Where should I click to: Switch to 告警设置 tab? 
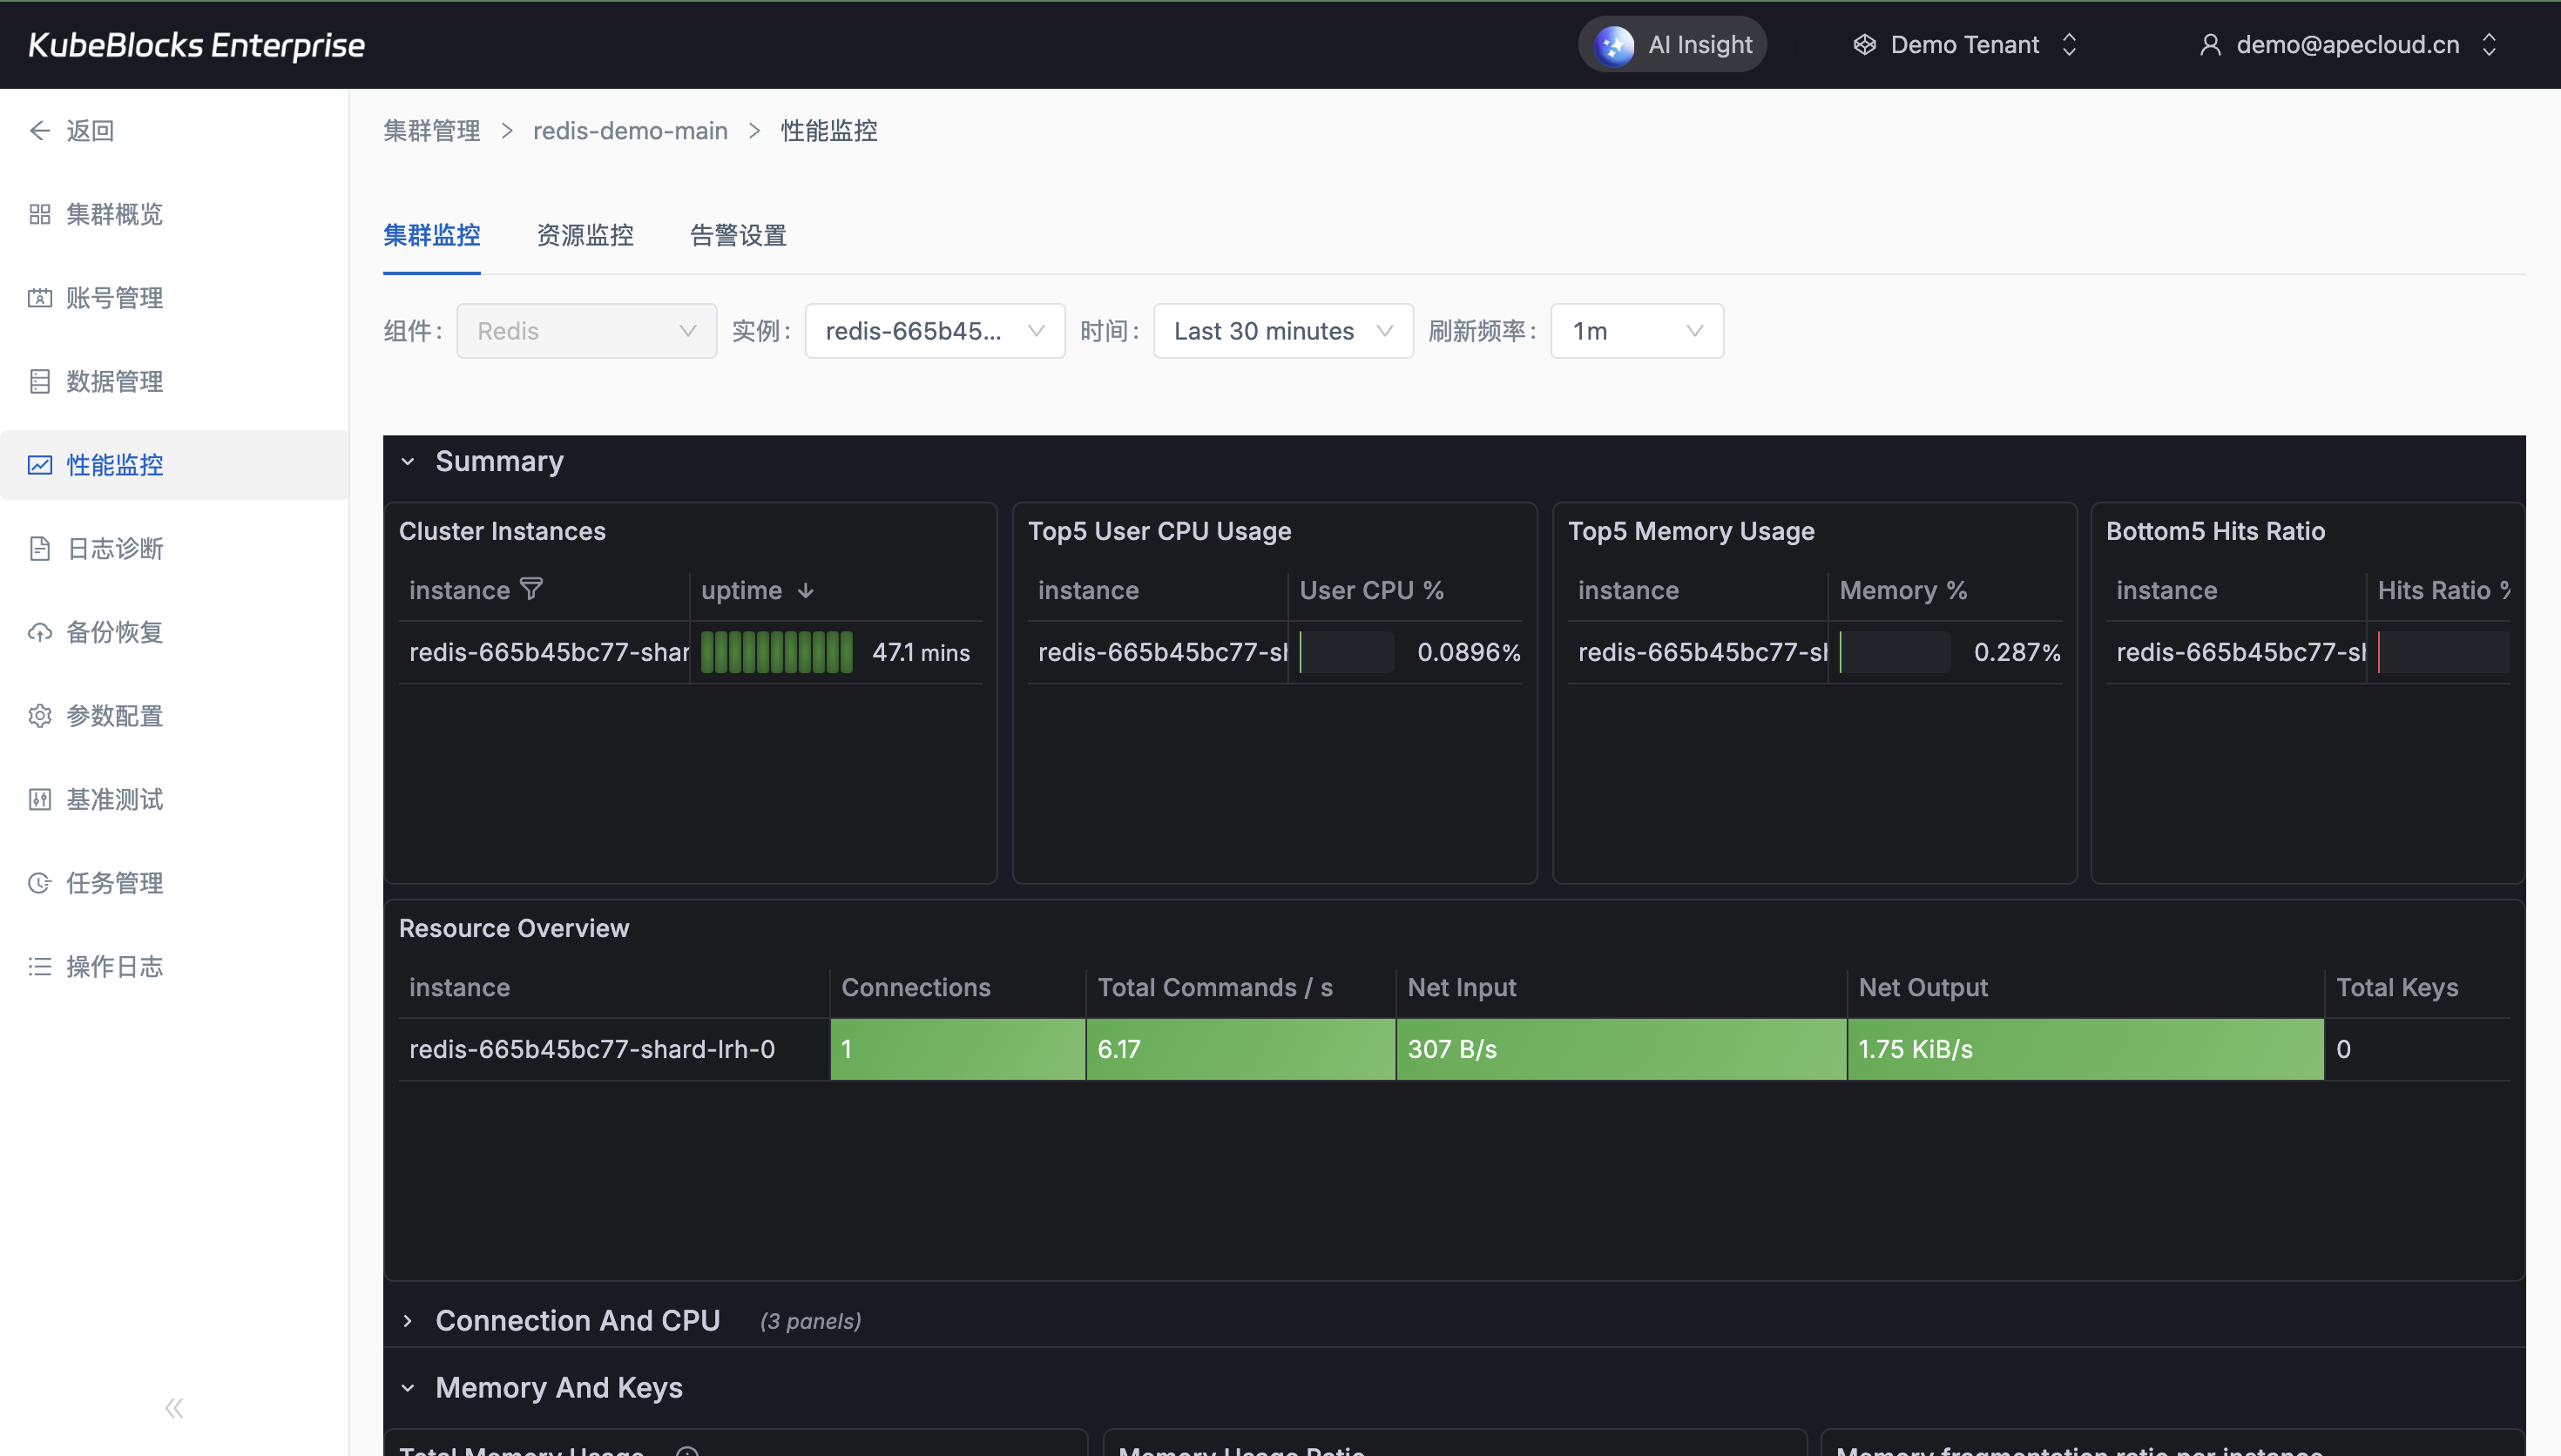pyautogui.click(x=738, y=235)
